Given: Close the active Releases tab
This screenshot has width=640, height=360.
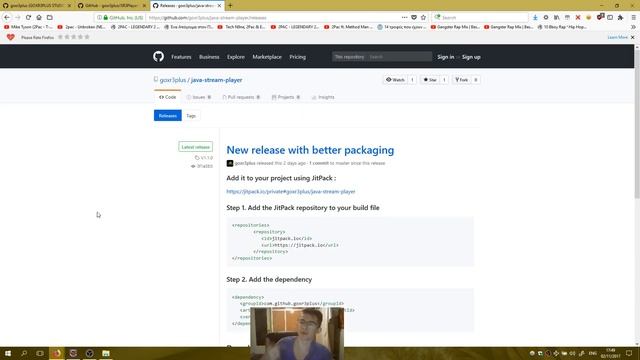Looking at the screenshot, I should point(219,6).
